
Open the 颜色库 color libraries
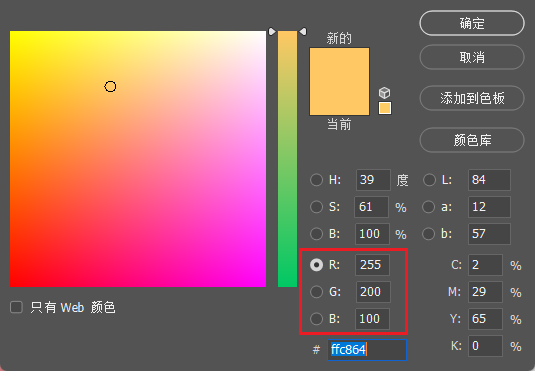[472, 140]
